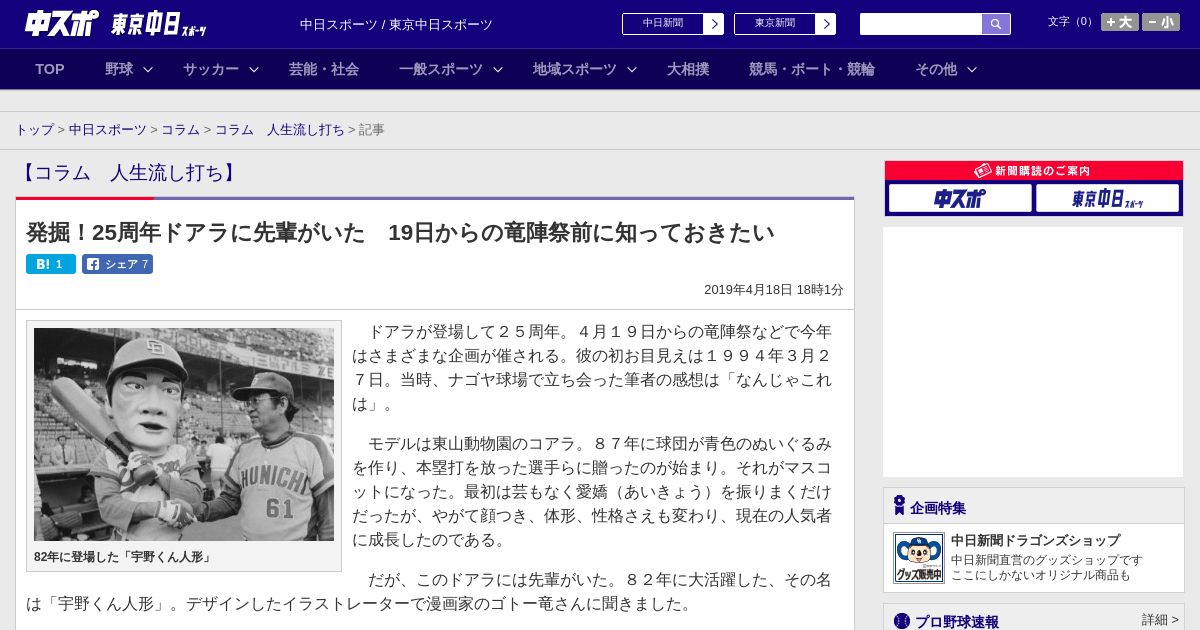Image resolution: width=1200 pixels, height=630 pixels.
Task: Open その他 navigation menu
Action: (936, 69)
